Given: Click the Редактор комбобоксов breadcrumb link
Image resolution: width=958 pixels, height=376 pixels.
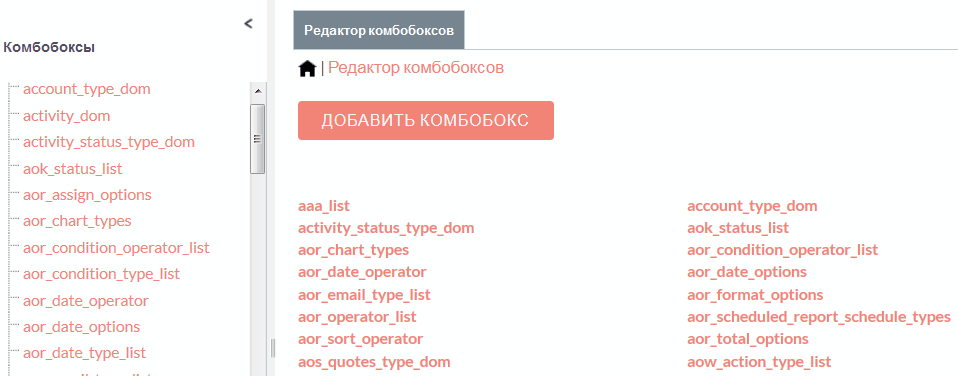Looking at the screenshot, I should [x=416, y=67].
